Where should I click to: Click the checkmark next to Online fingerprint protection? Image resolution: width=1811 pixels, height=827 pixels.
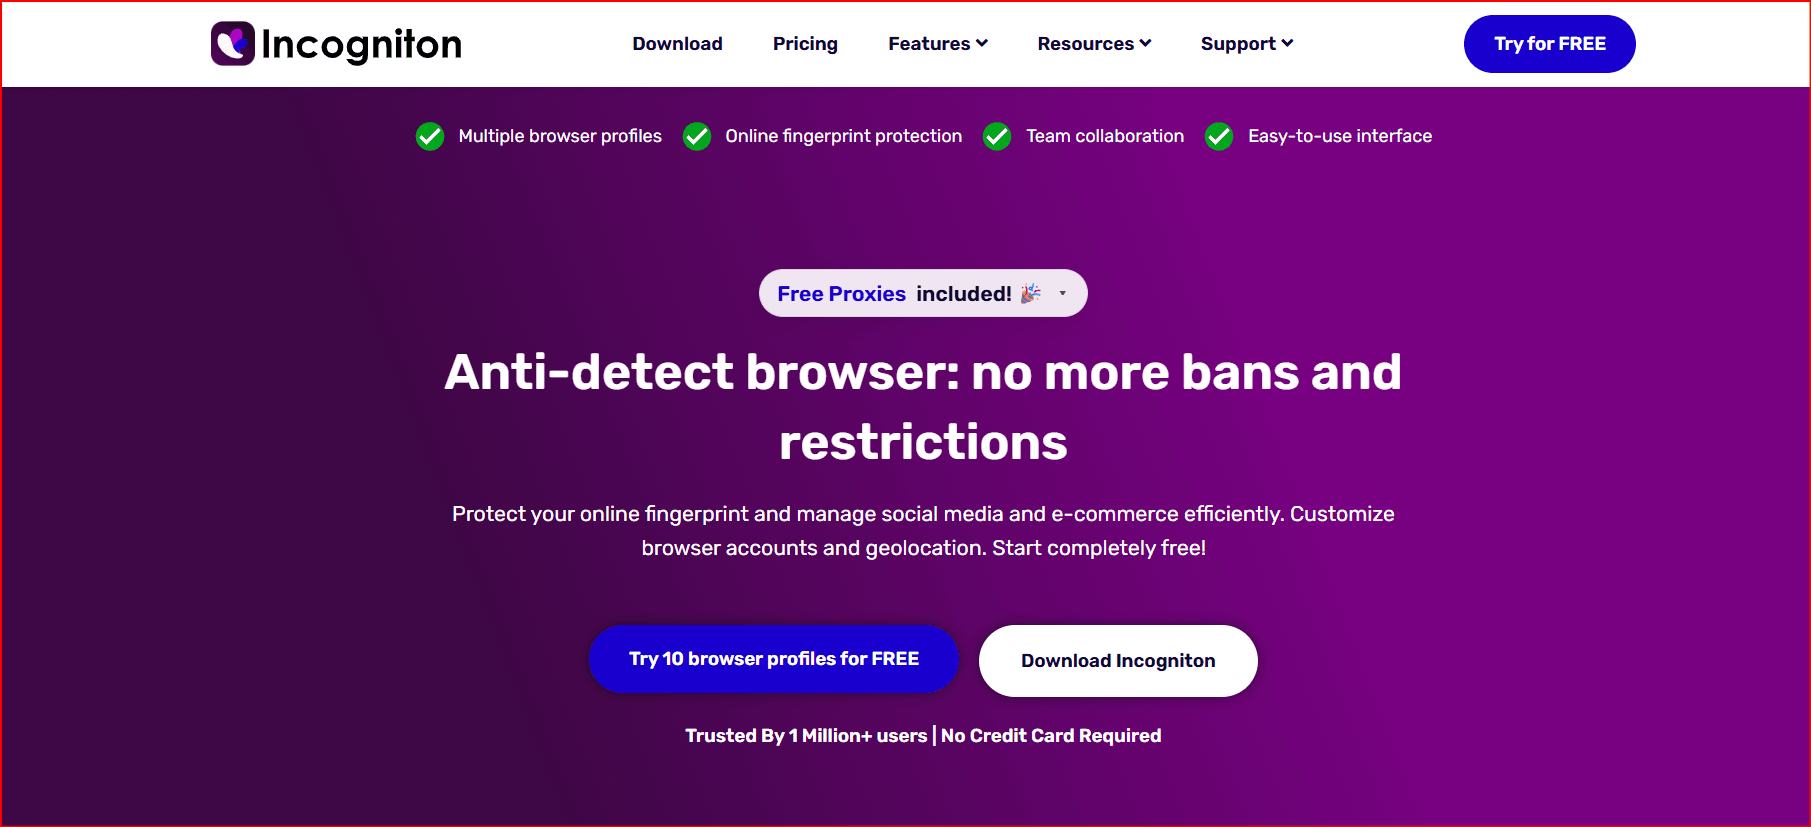click(697, 136)
